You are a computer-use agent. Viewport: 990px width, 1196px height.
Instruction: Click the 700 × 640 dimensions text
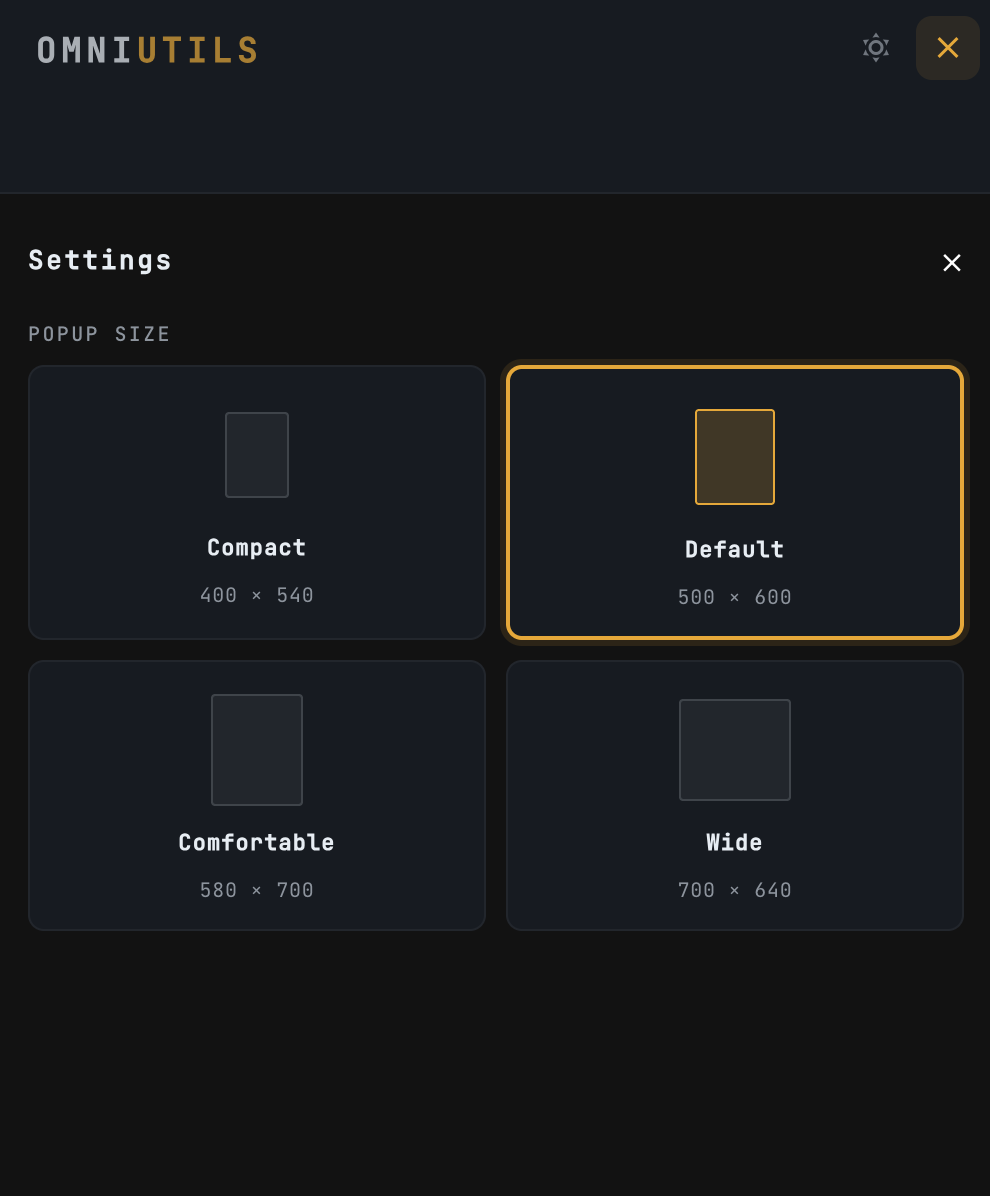tap(734, 890)
